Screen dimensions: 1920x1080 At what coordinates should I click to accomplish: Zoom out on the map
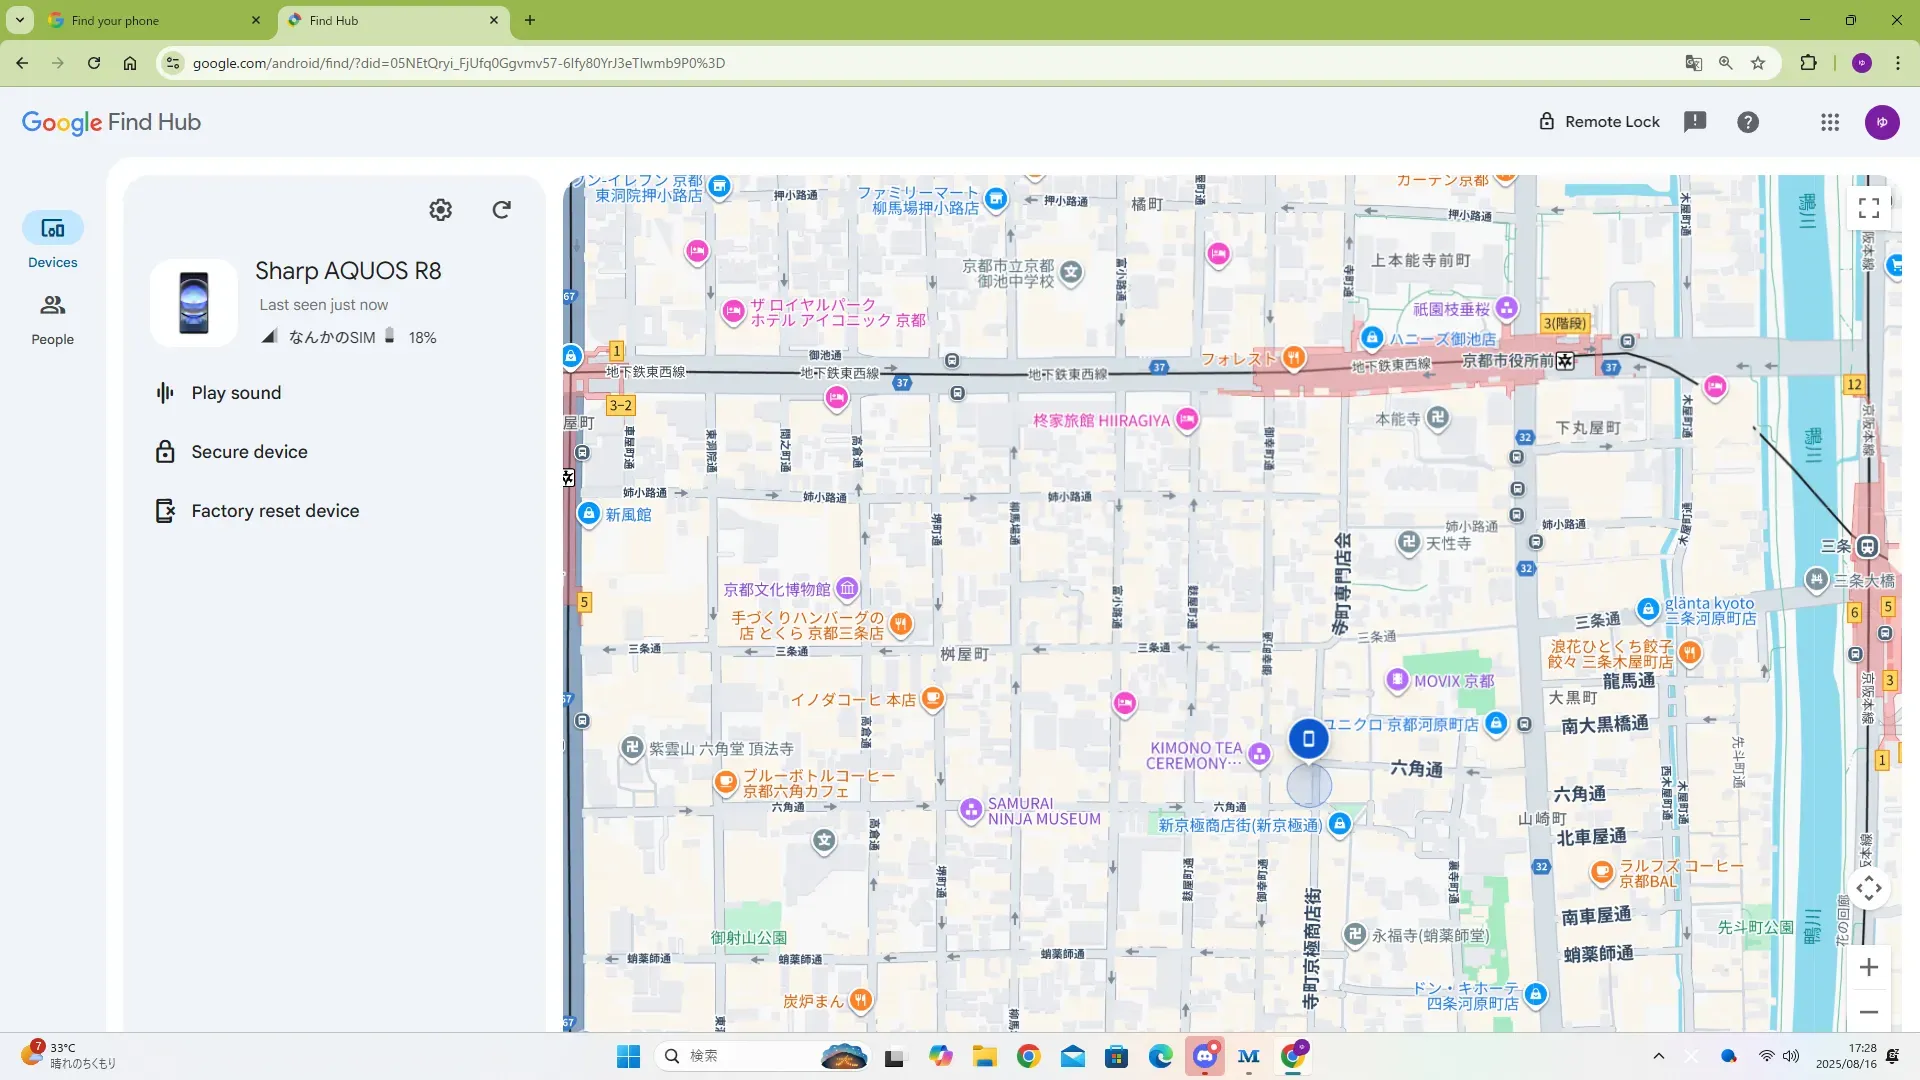[1868, 1012]
